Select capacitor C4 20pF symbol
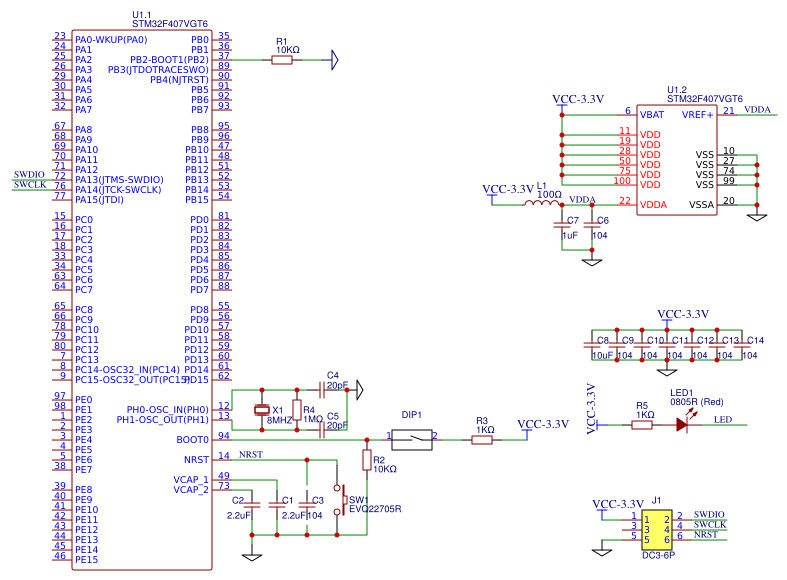 (322, 389)
